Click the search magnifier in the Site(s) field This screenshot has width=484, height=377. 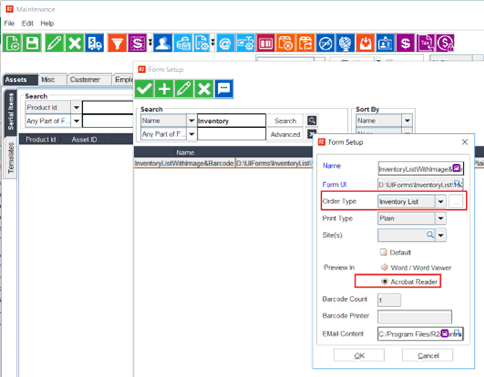[430, 235]
